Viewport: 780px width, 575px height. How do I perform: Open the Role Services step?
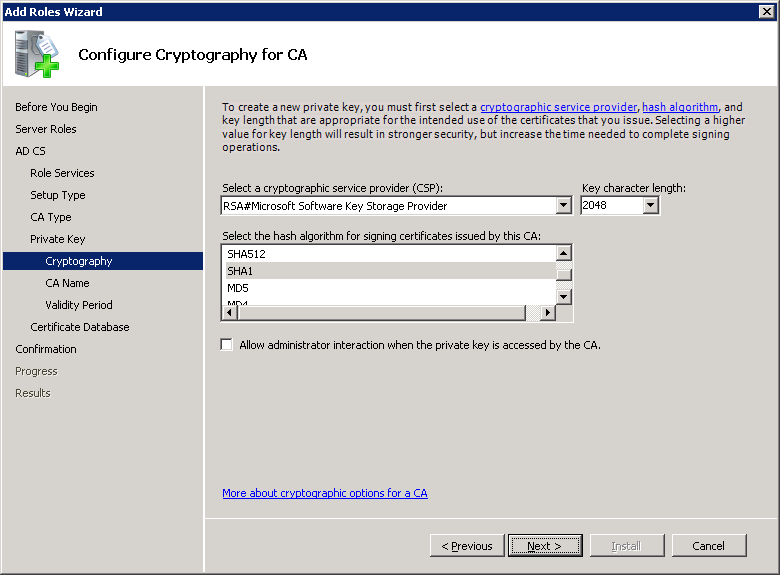(62, 173)
